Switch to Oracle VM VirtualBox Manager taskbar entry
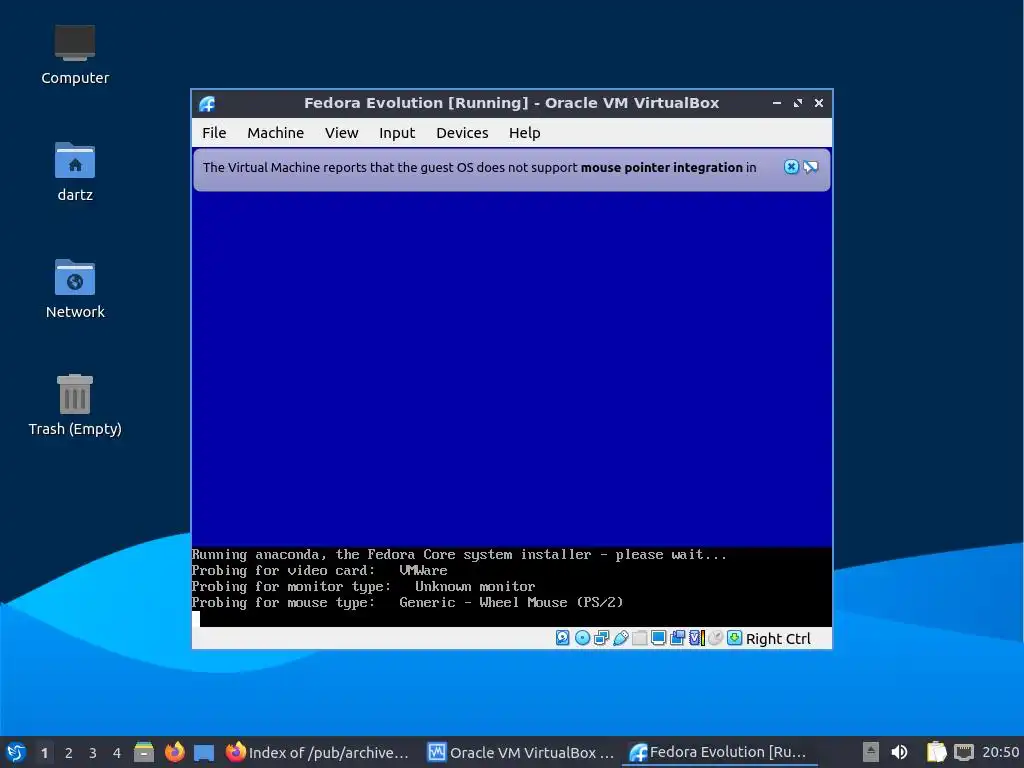 pyautogui.click(x=520, y=752)
